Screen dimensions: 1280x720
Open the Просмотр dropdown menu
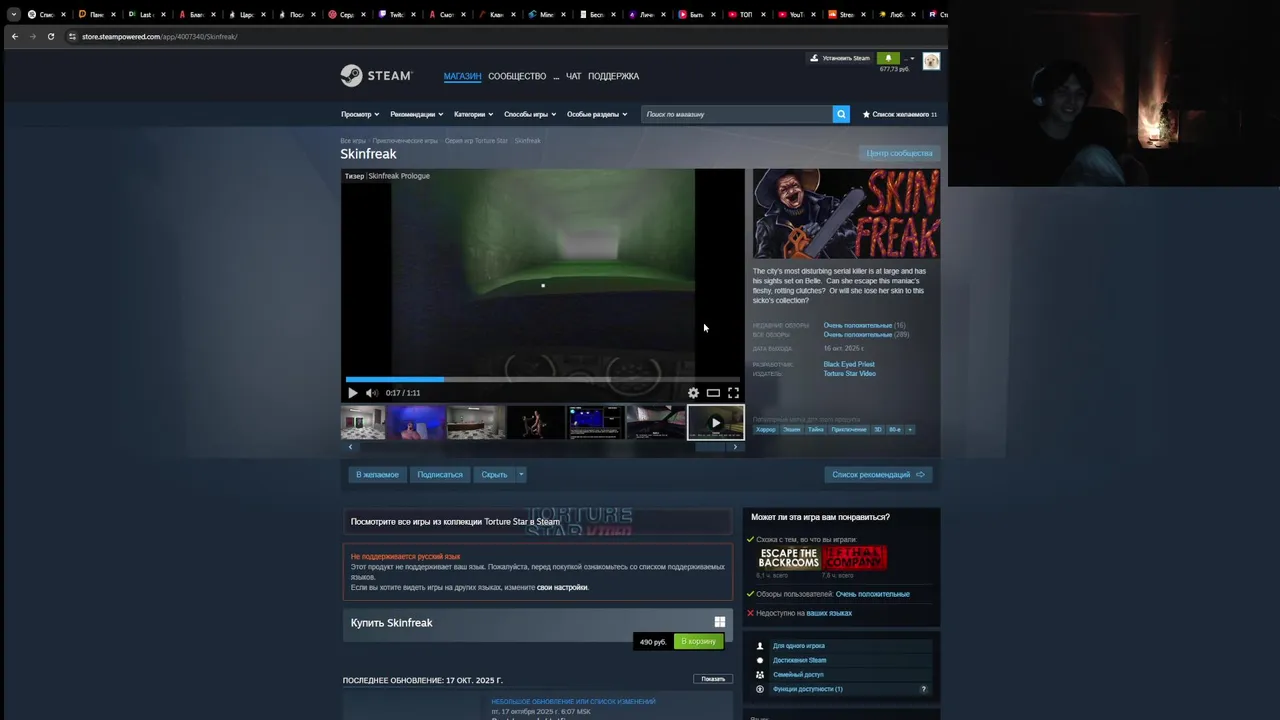pos(360,114)
